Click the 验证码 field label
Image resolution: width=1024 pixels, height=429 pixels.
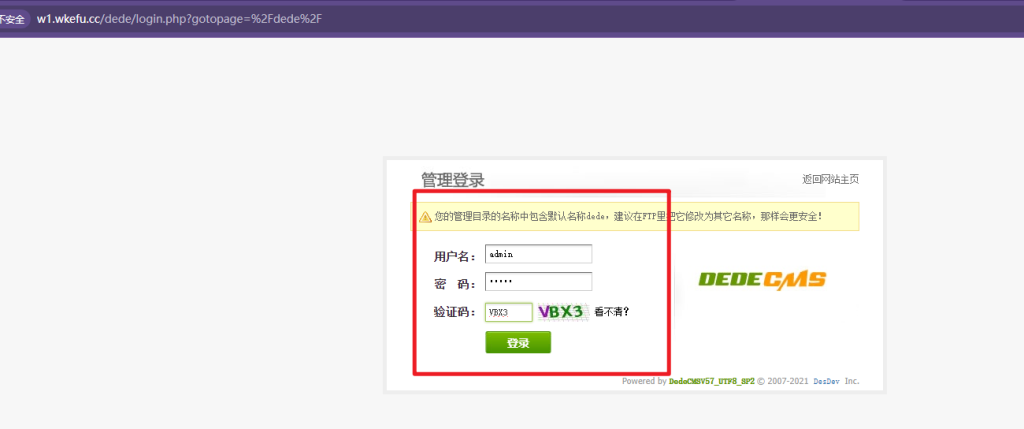point(455,312)
